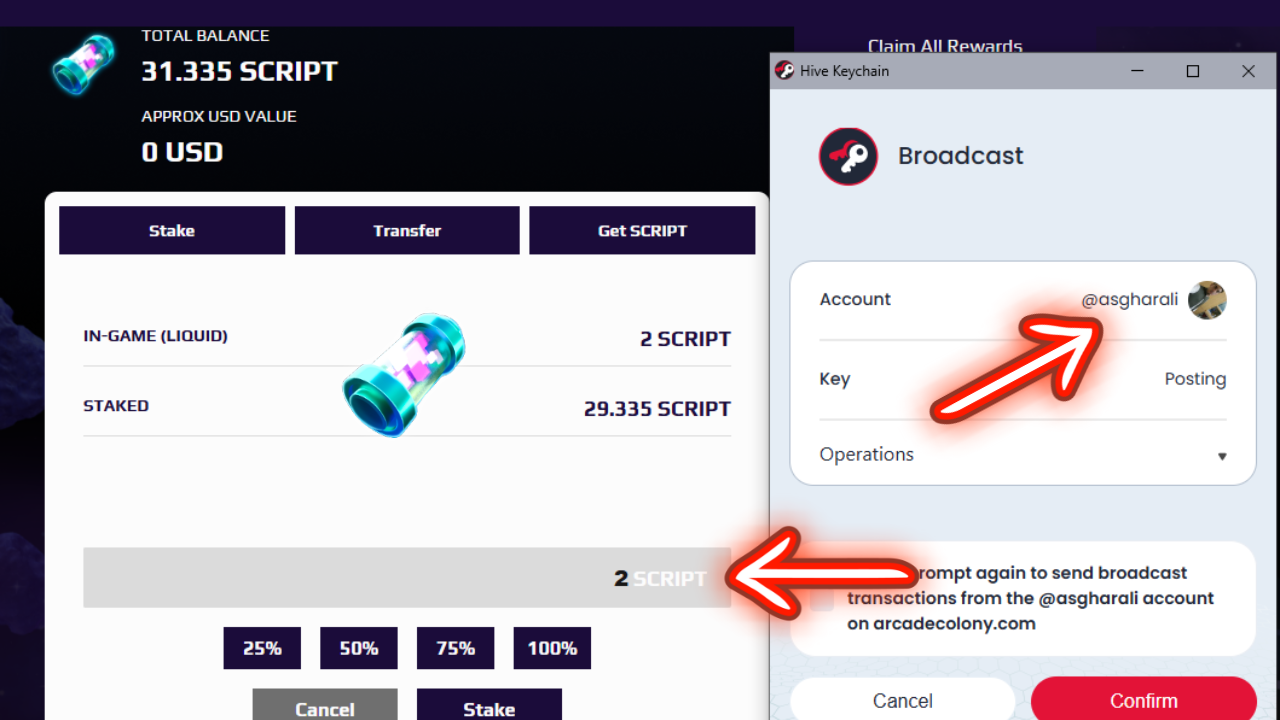
Task: Tick the don't prompt again checkbox
Action: (x=822, y=599)
